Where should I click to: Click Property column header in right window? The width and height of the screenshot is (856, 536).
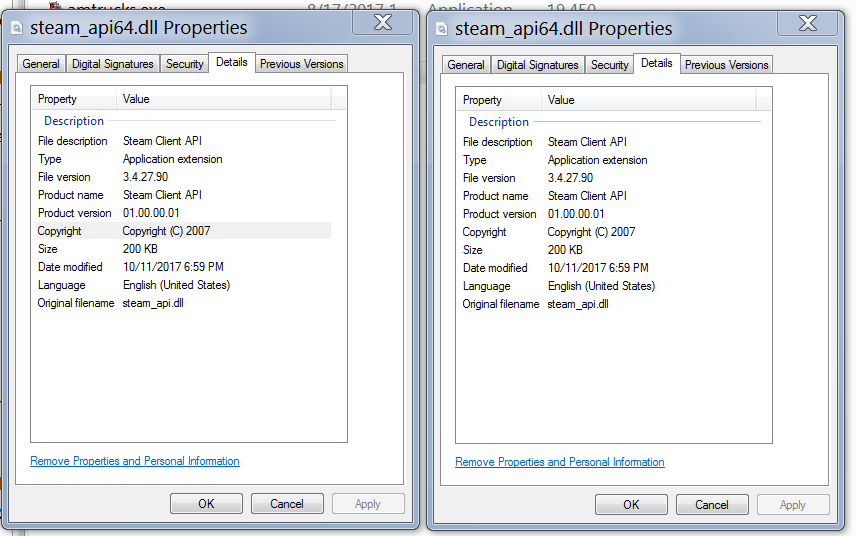[498, 100]
